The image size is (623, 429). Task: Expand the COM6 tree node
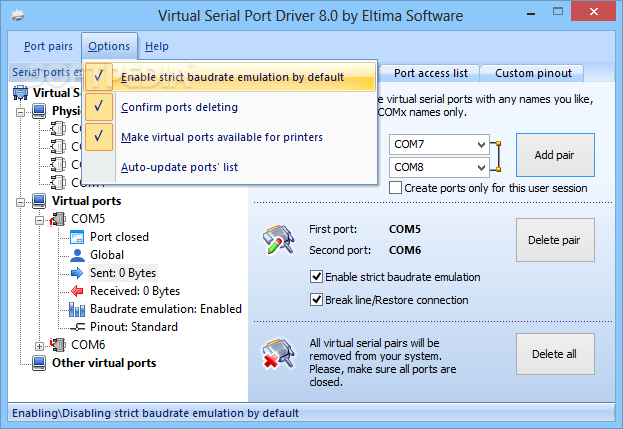(39, 346)
